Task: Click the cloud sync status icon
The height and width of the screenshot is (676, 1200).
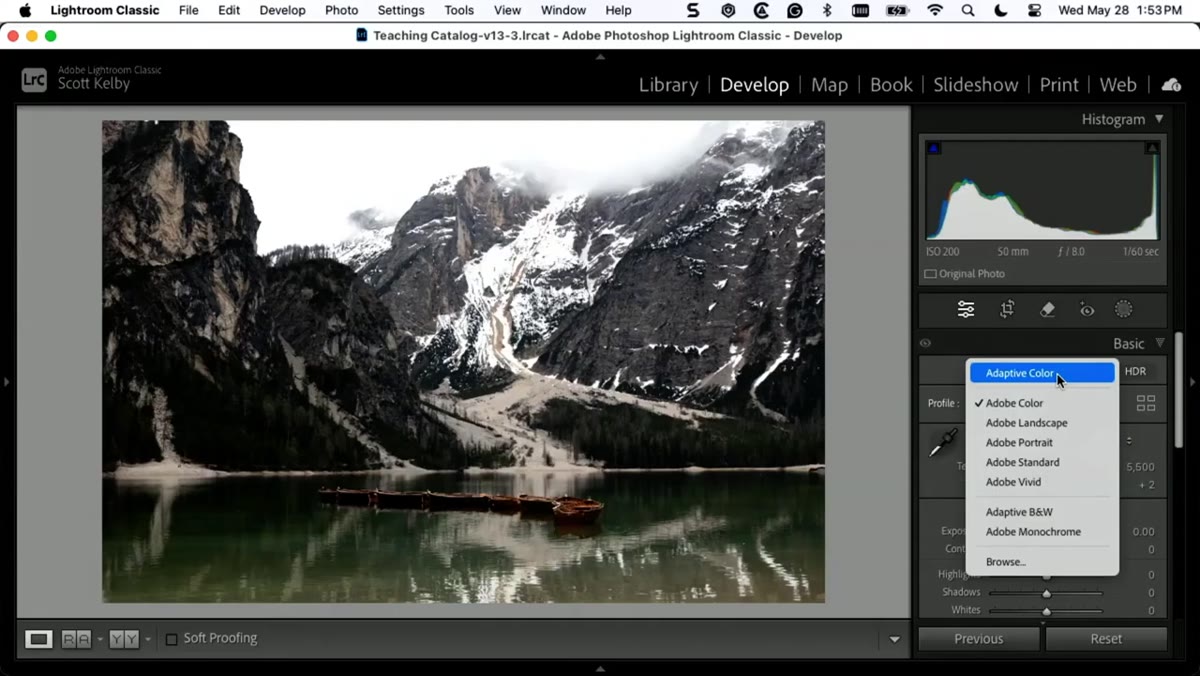Action: tap(1171, 84)
